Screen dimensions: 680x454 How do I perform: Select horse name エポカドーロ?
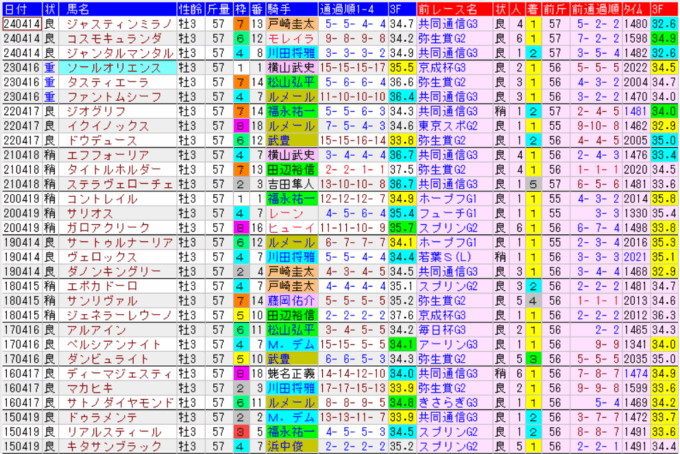(102, 286)
